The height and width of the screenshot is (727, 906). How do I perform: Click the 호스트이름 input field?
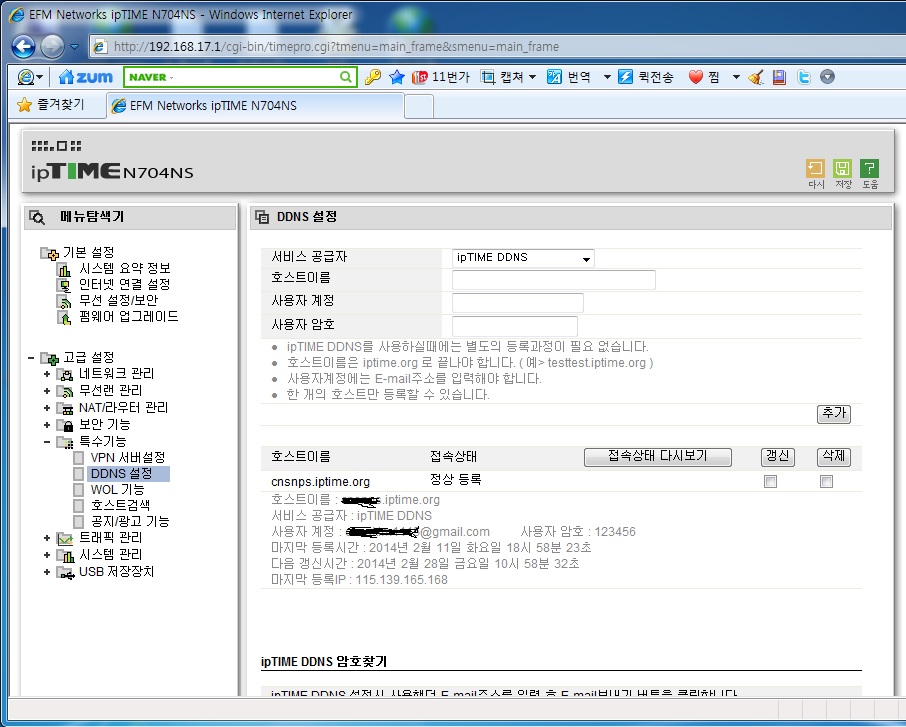click(554, 280)
